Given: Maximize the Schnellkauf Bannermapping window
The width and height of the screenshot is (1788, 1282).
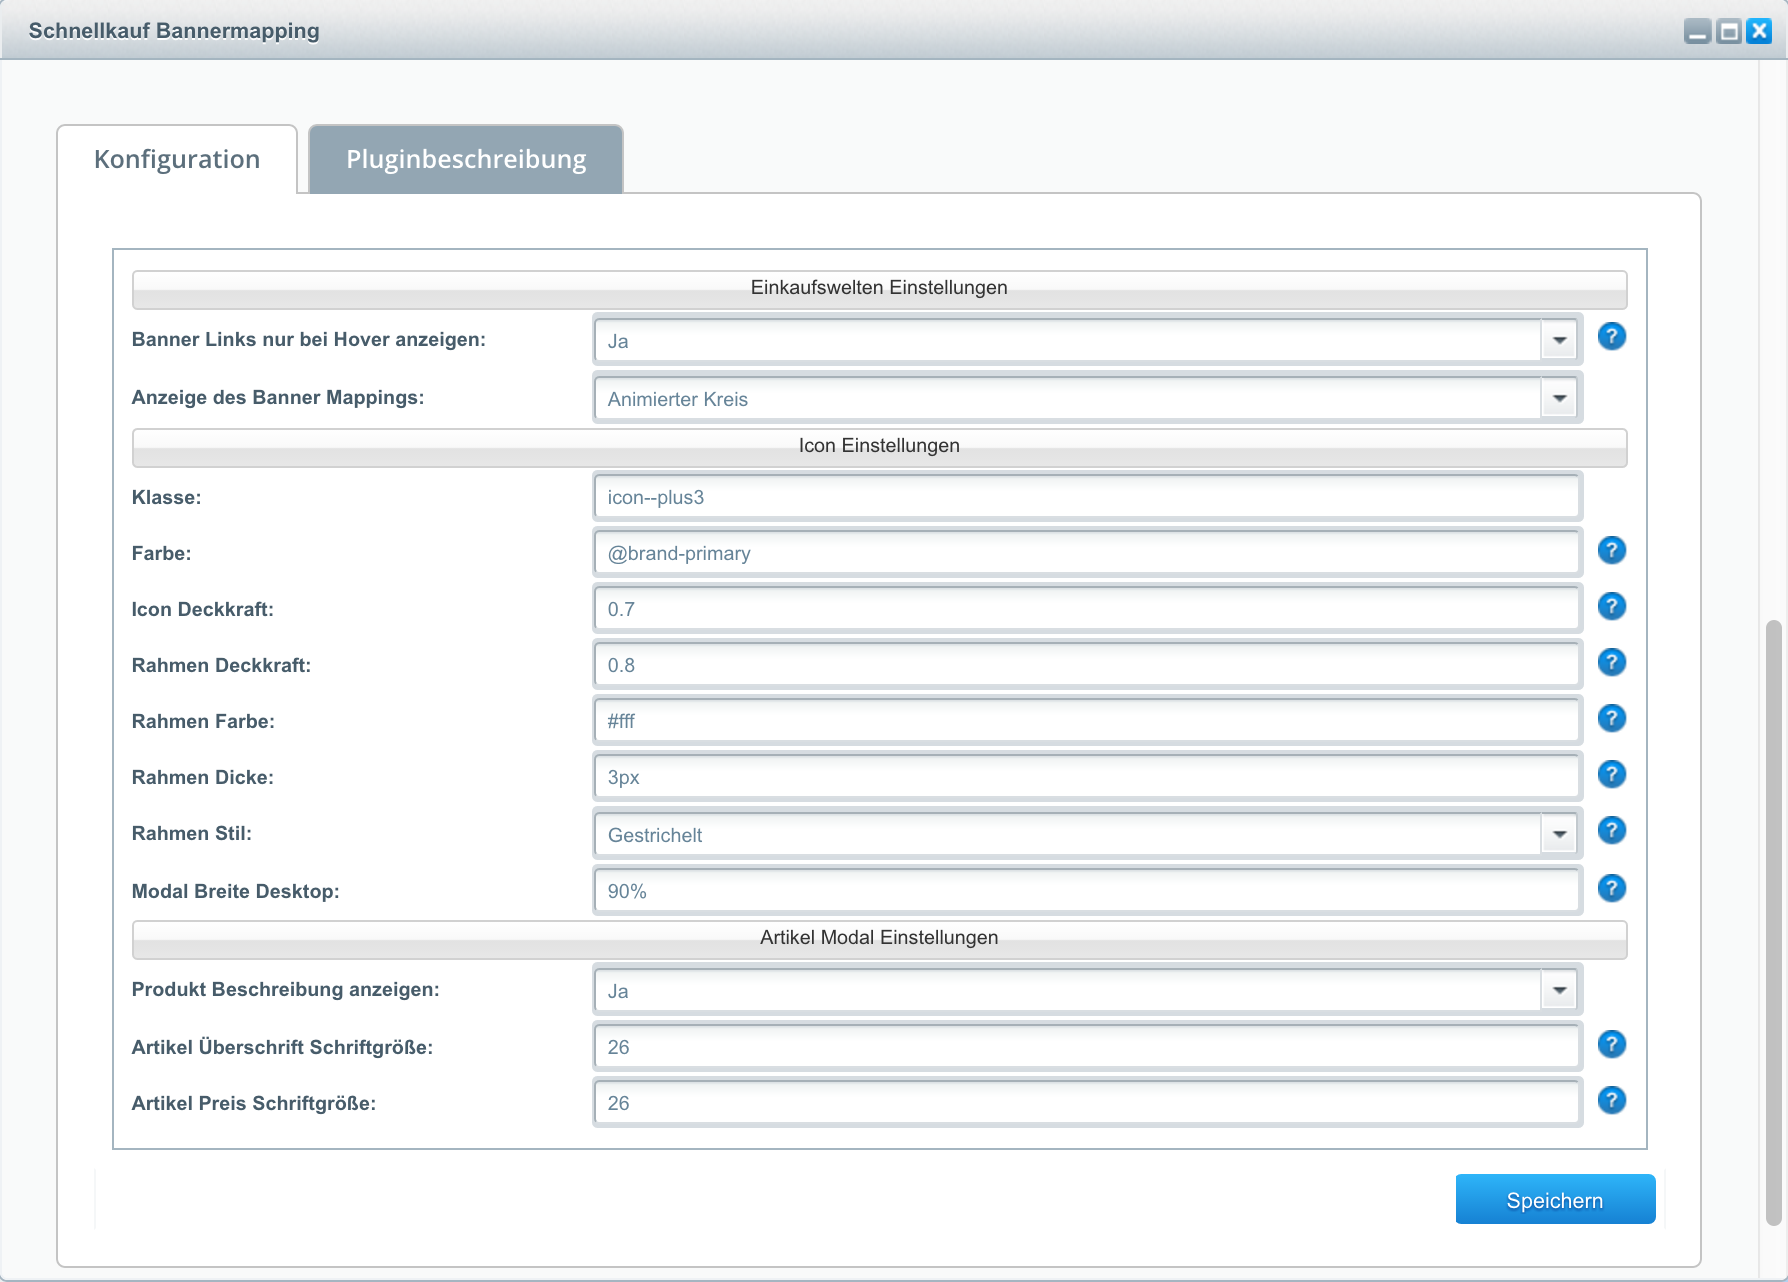Looking at the screenshot, I should pyautogui.click(x=1728, y=31).
